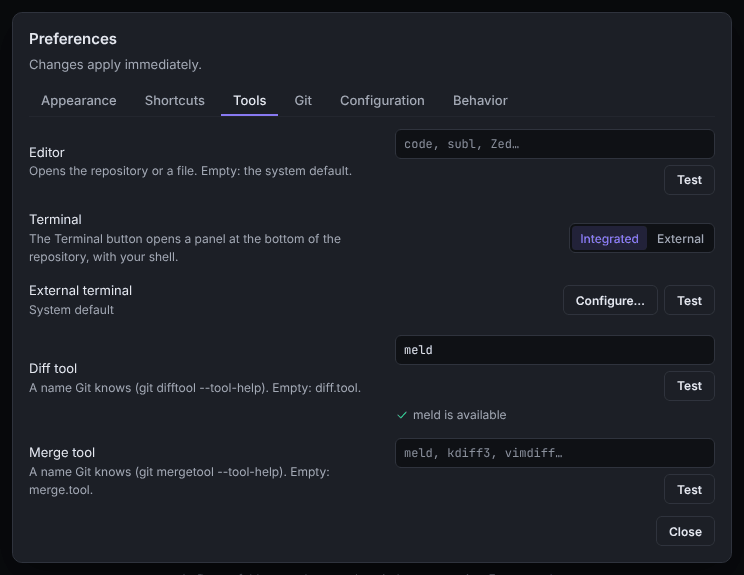This screenshot has height=575, width=744.
Task: Test the Editor setting
Action: [x=689, y=180]
